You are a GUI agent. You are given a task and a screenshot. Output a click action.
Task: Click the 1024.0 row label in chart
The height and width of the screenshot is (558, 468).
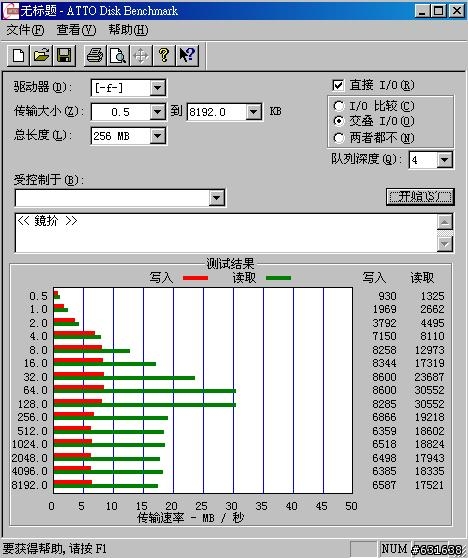tap(30, 444)
